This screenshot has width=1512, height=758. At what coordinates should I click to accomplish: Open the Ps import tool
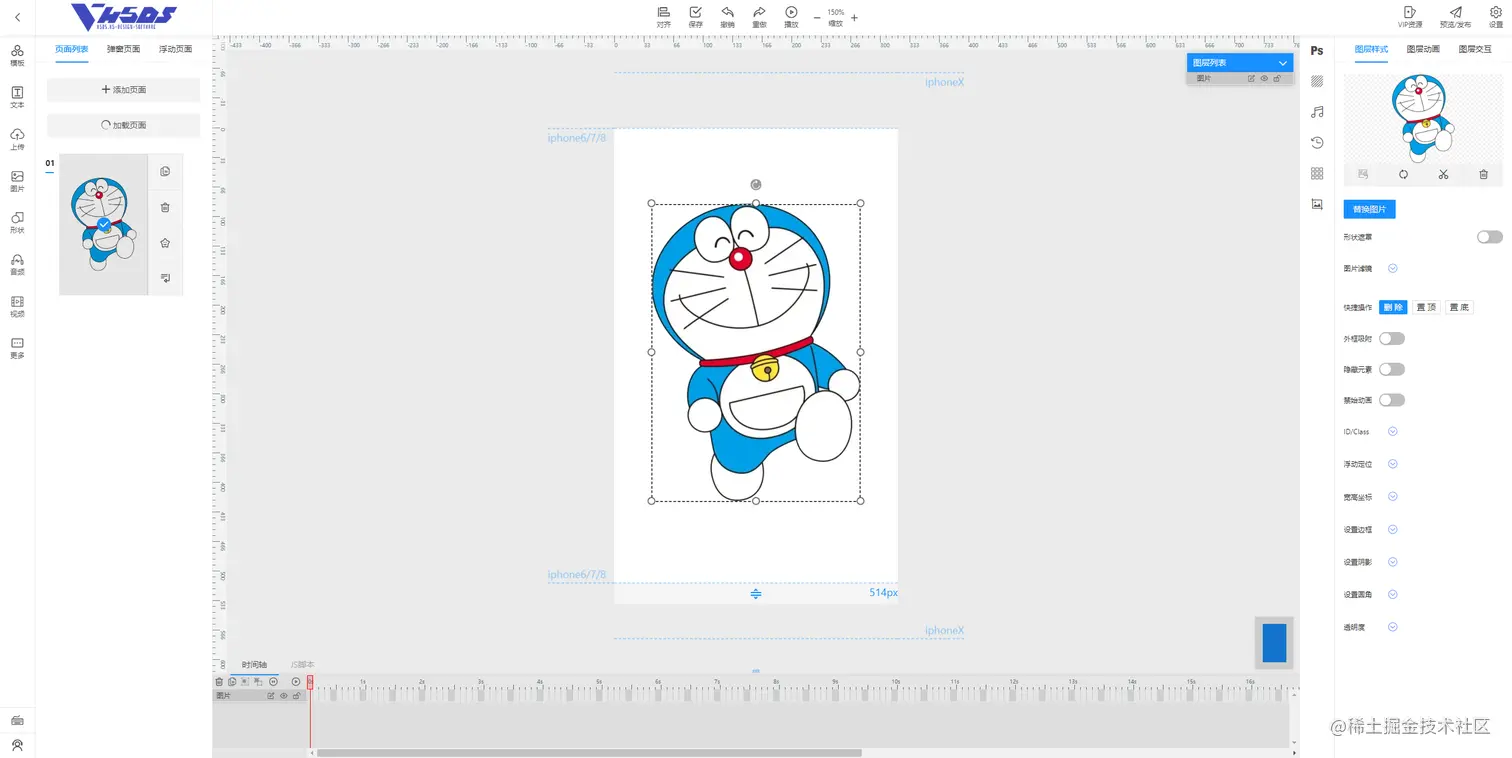(1317, 51)
